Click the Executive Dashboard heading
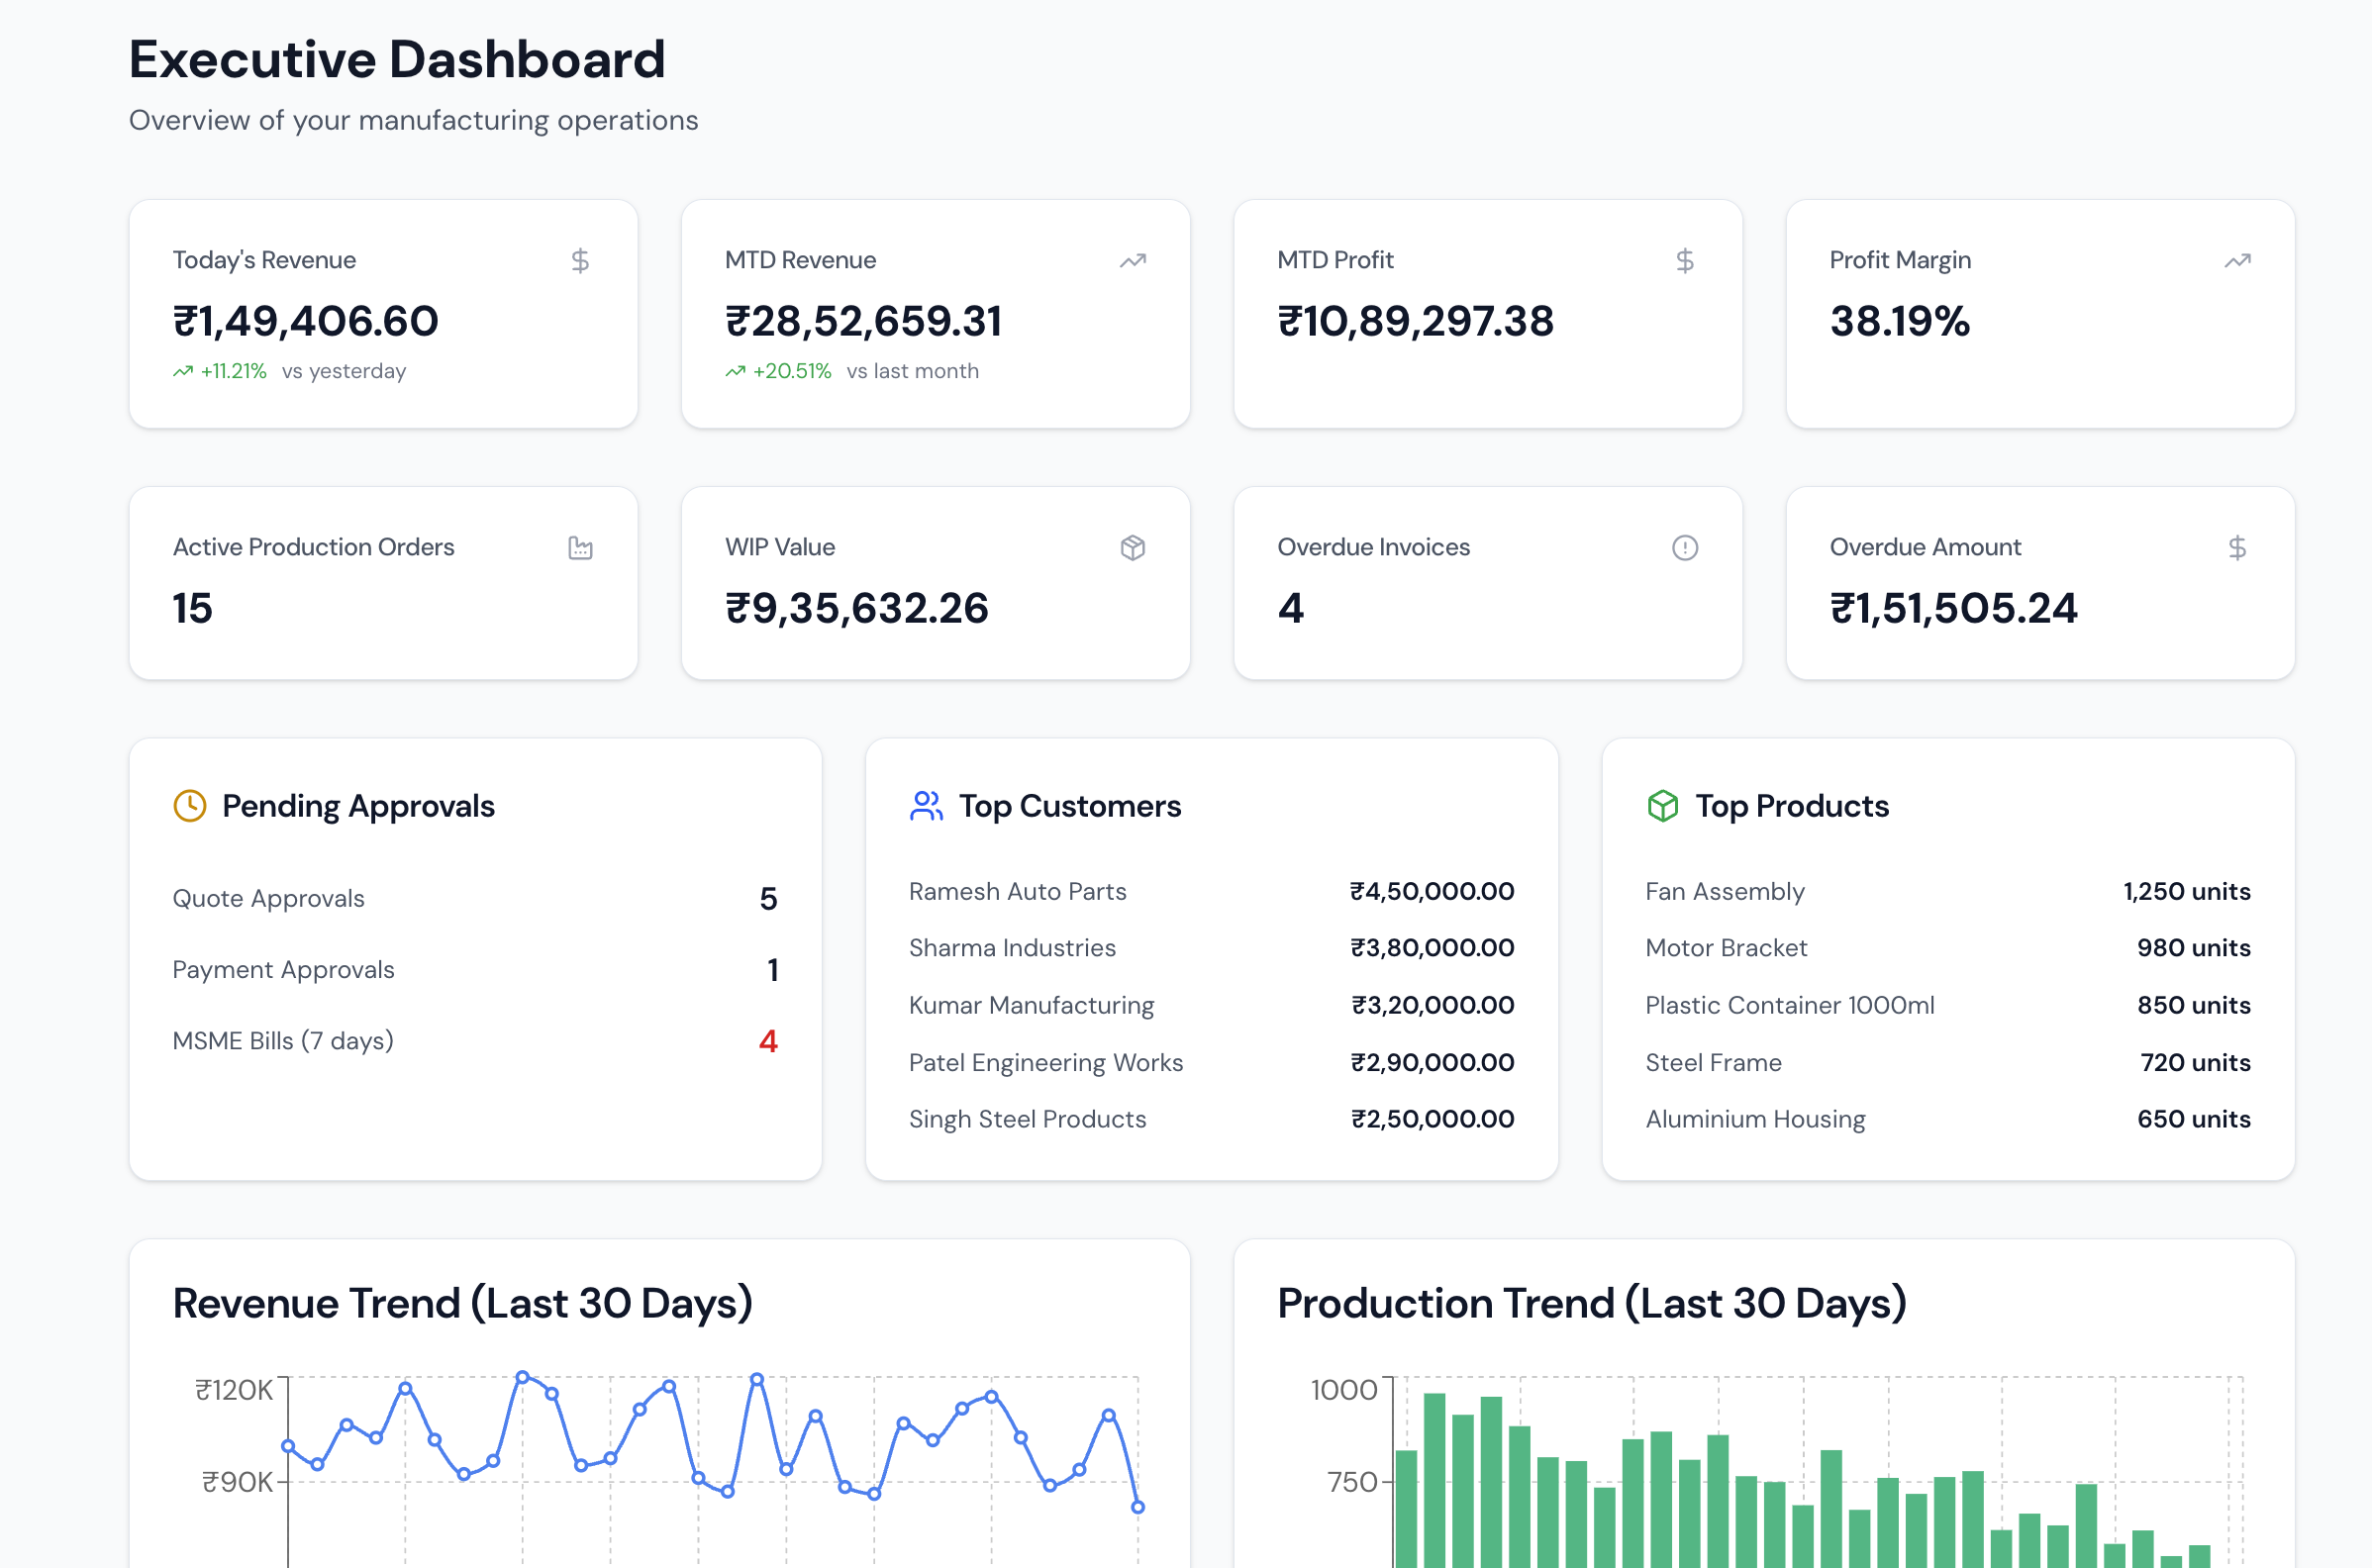Image resolution: width=2372 pixels, height=1568 pixels. click(x=397, y=60)
